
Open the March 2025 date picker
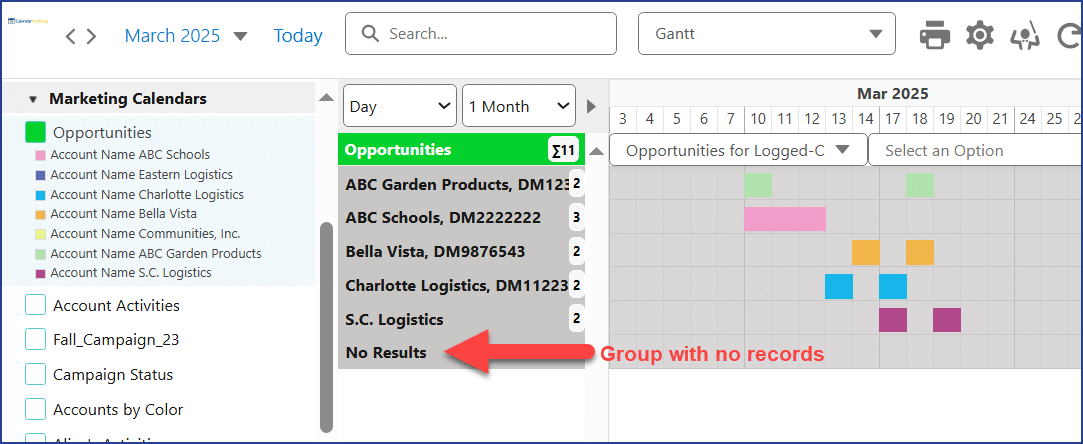(185, 36)
